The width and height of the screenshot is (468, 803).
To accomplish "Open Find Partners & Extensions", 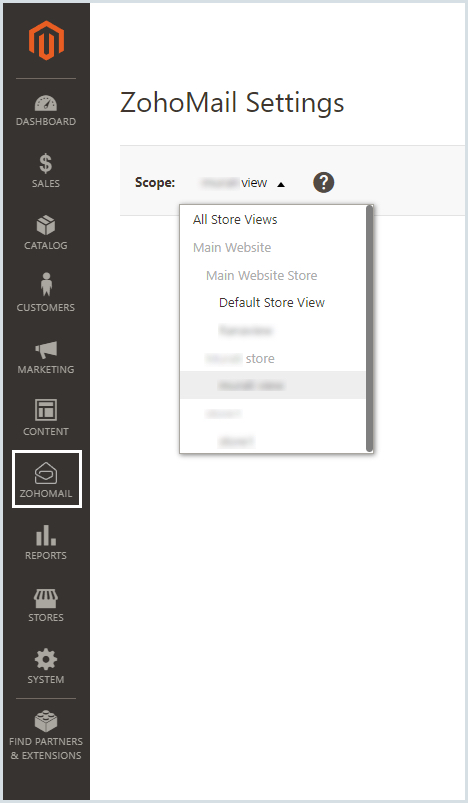I will click(x=46, y=735).
